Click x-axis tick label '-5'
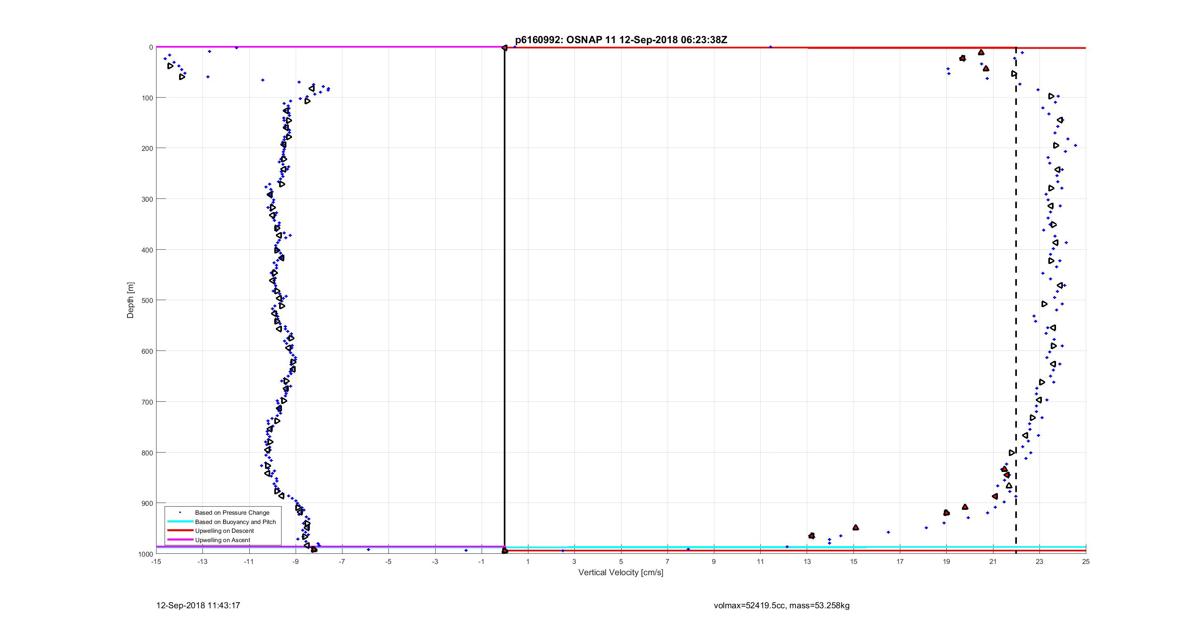 [388, 561]
